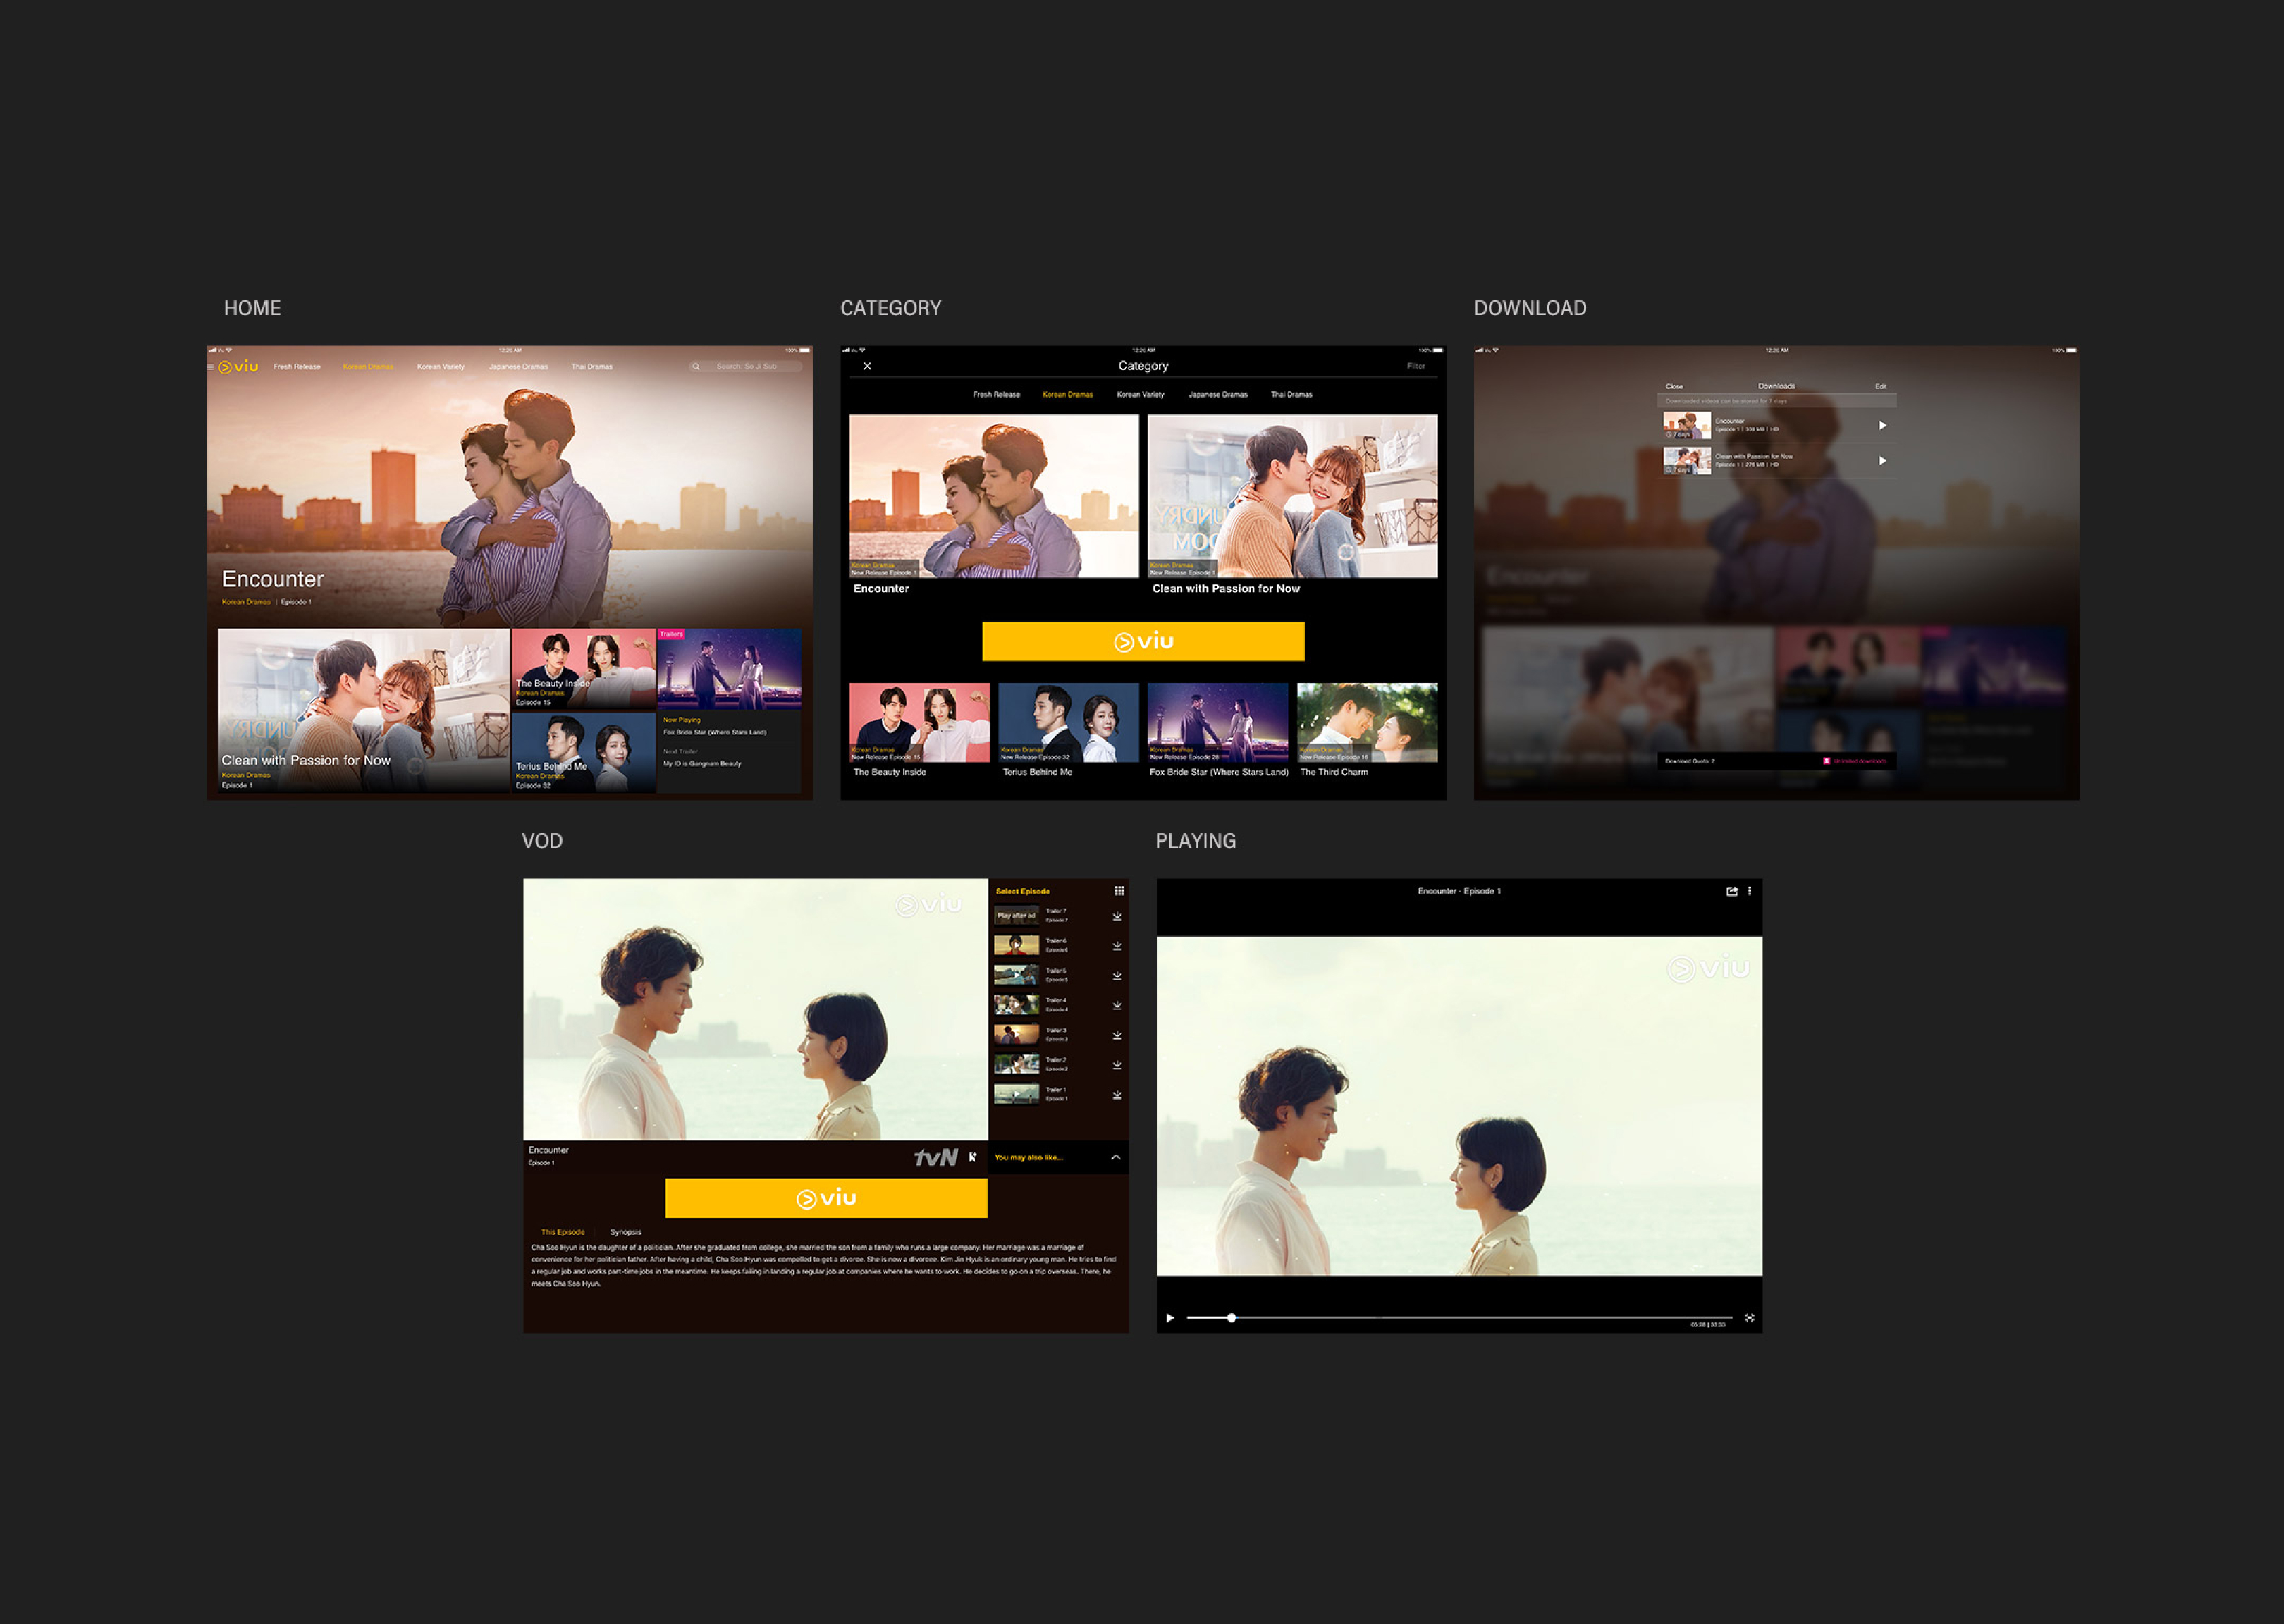Select Korean Variety tab in Category
2284x1624 pixels.
pyautogui.click(x=1140, y=395)
